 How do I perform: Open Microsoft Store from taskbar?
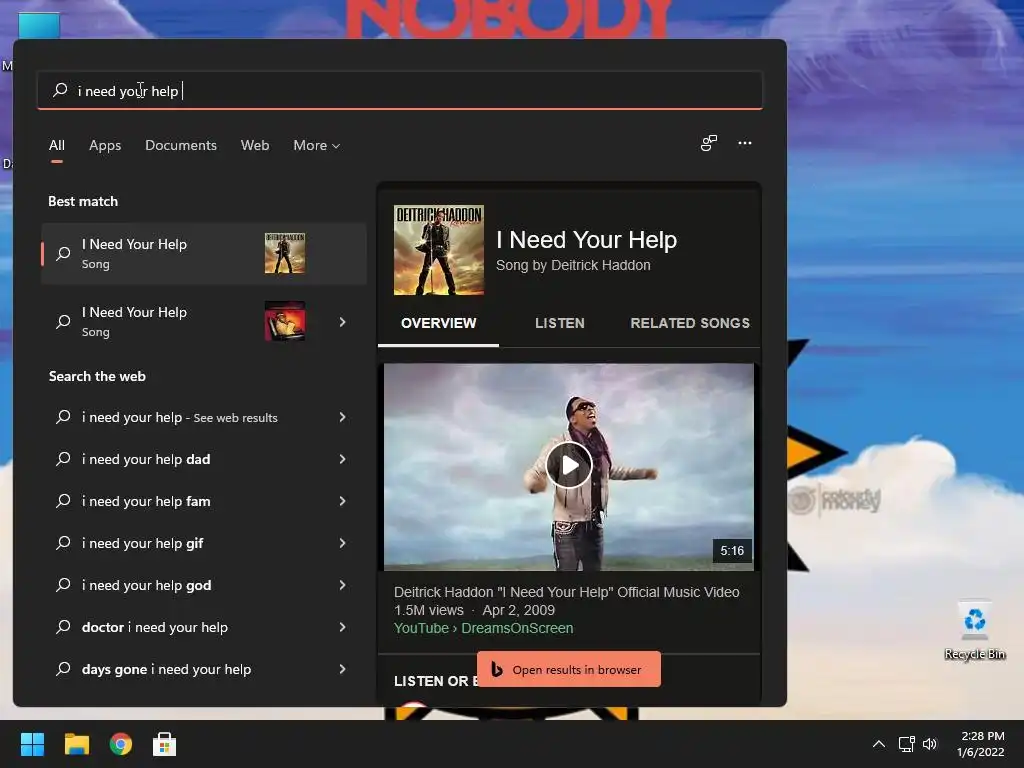165,744
